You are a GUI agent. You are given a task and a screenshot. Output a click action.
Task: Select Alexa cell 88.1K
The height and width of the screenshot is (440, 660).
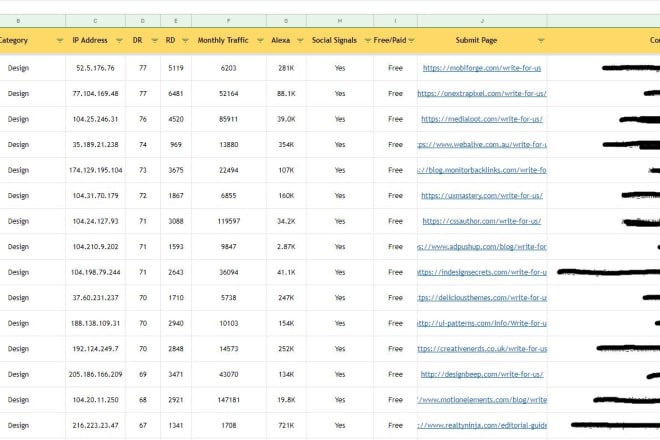286,93
